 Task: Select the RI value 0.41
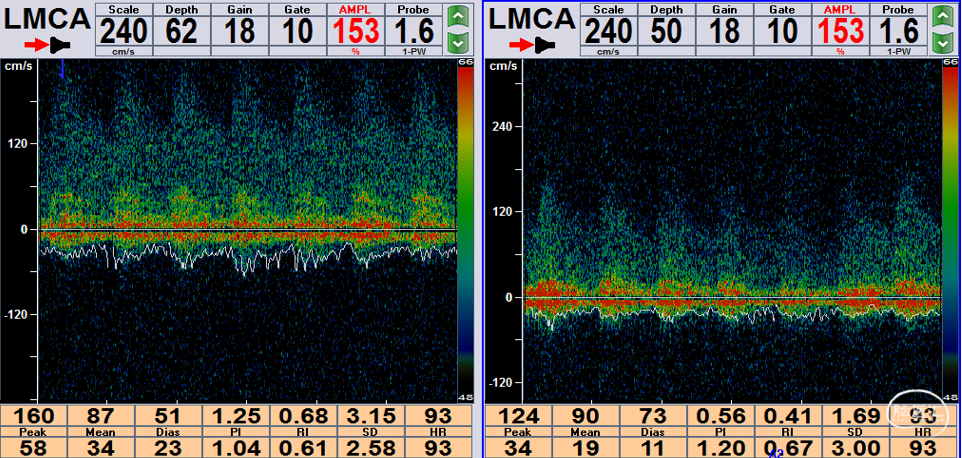788,416
